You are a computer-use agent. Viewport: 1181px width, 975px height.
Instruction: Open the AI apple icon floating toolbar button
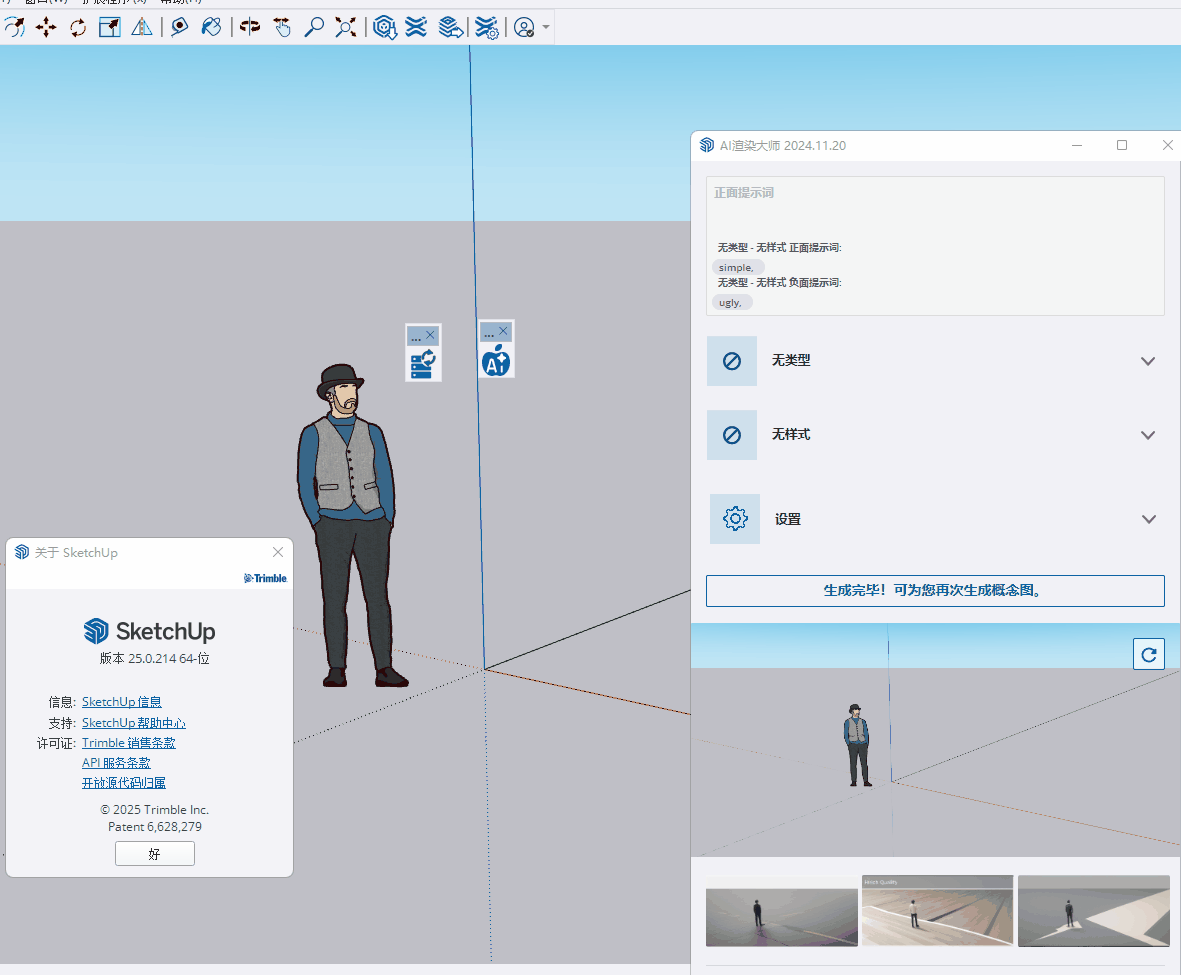tap(496, 362)
